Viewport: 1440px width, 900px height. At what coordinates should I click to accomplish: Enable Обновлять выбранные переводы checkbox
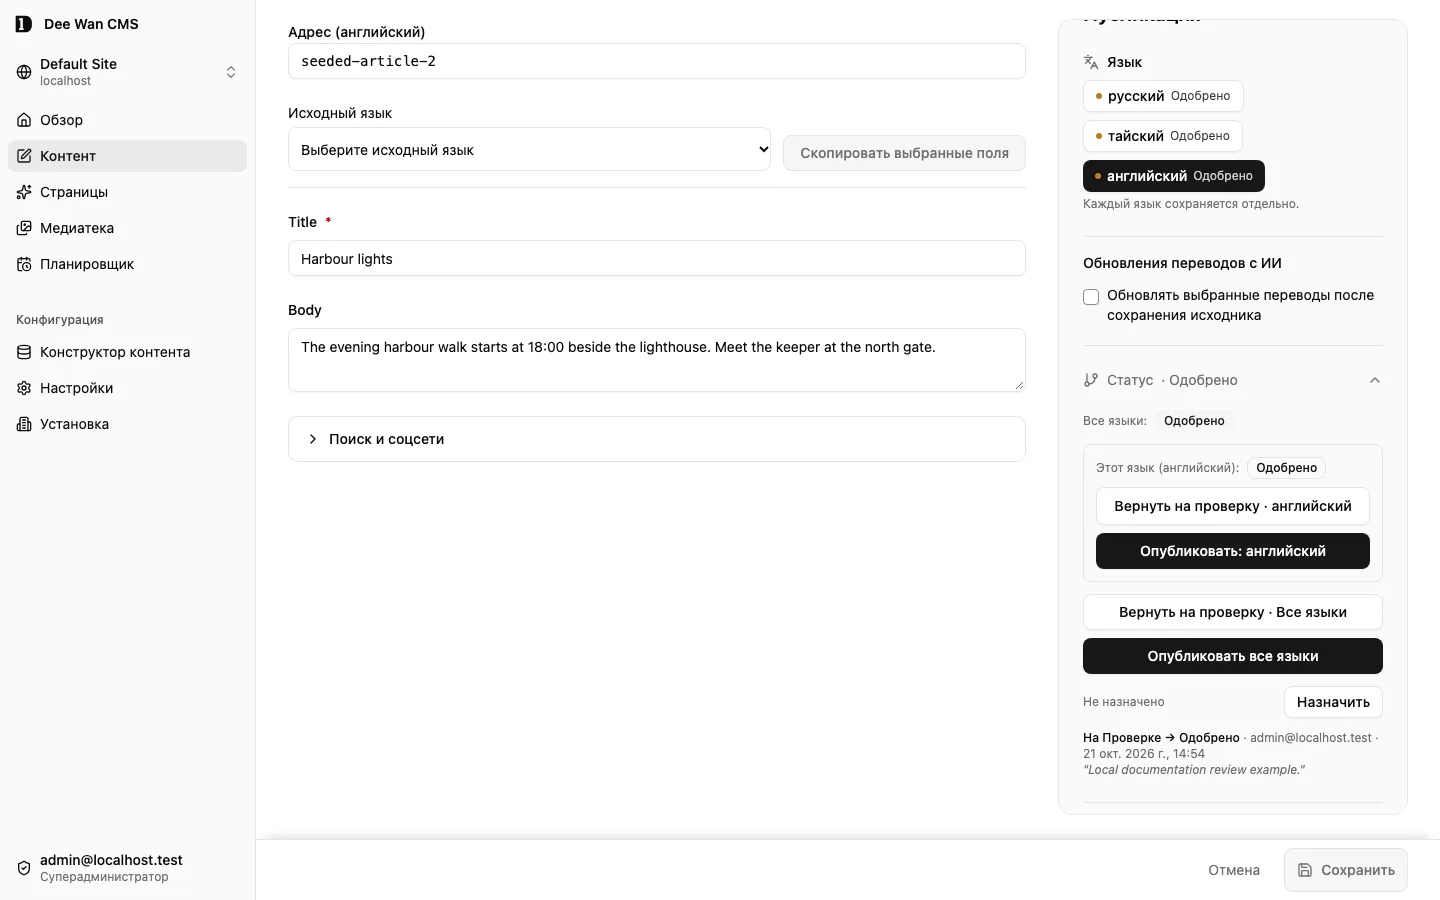[x=1091, y=297]
